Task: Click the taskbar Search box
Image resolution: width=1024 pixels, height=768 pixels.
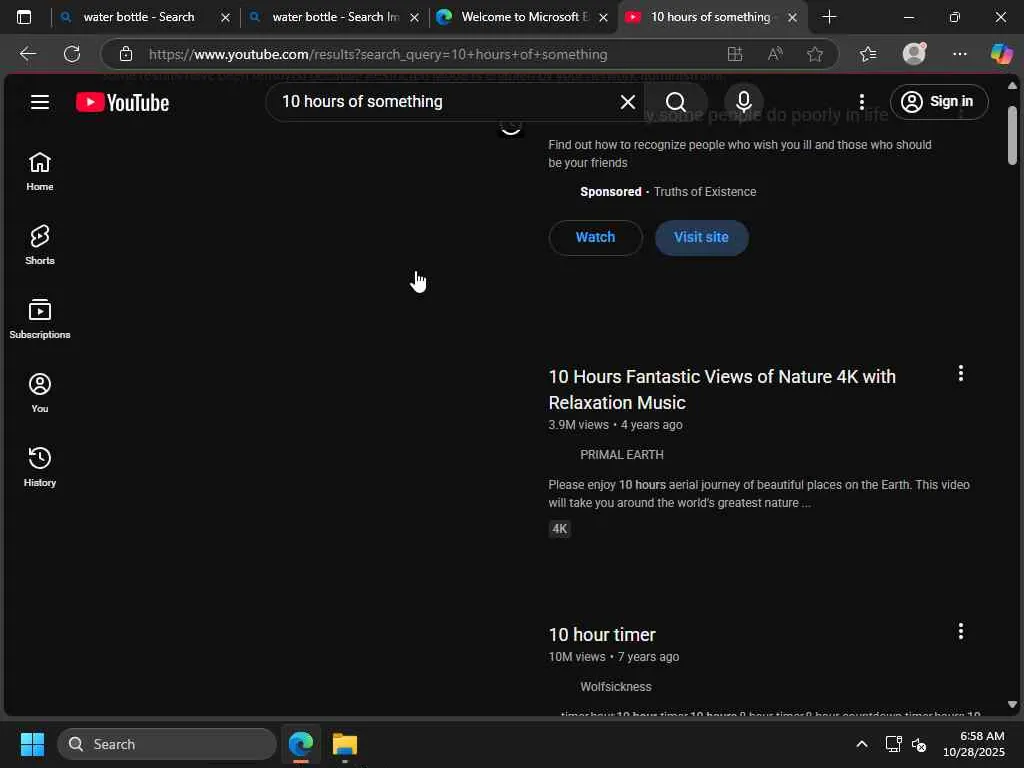Action: [x=167, y=744]
